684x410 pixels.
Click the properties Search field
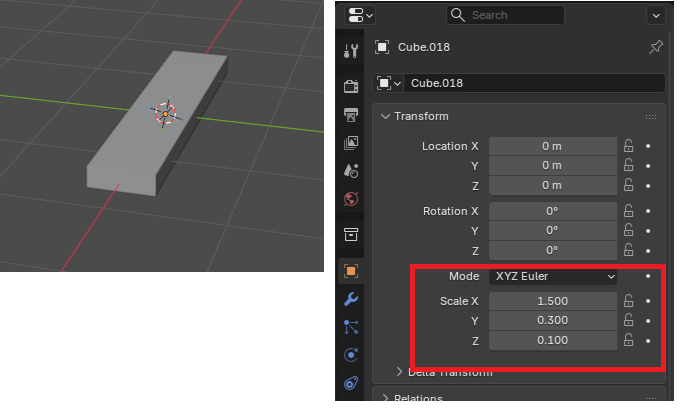(505, 15)
